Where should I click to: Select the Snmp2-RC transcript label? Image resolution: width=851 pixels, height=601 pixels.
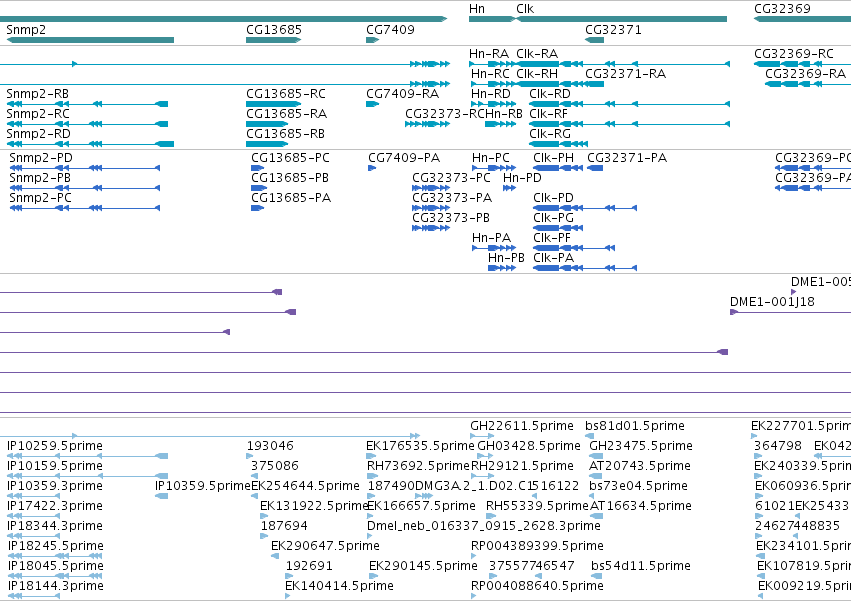click(38, 114)
